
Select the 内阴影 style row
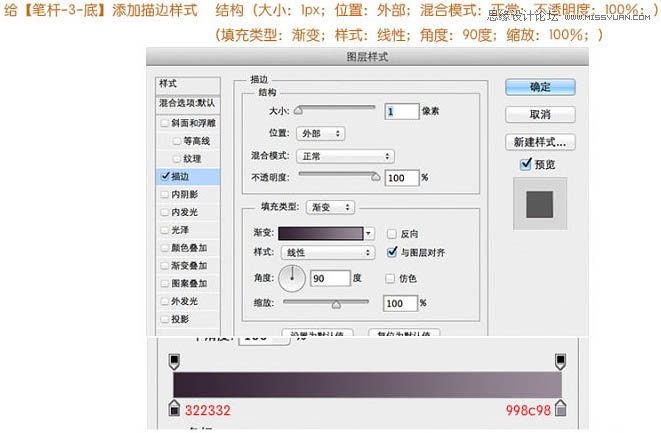coord(188,194)
